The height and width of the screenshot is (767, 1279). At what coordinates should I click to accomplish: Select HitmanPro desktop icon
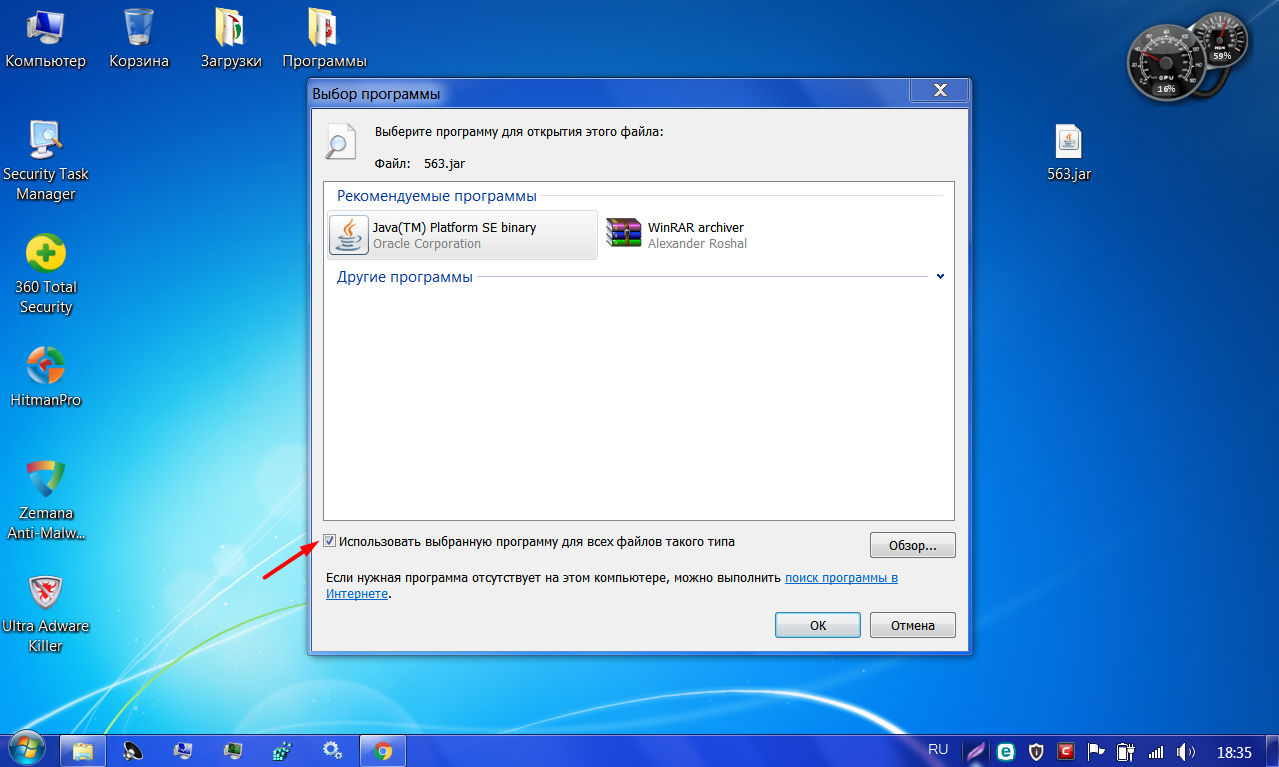[x=46, y=377]
